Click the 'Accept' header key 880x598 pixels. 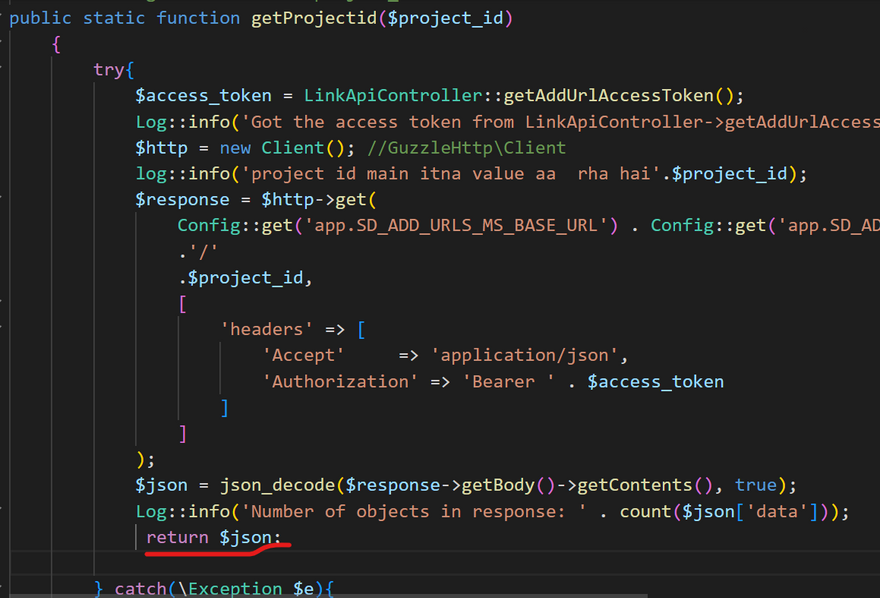304,356
